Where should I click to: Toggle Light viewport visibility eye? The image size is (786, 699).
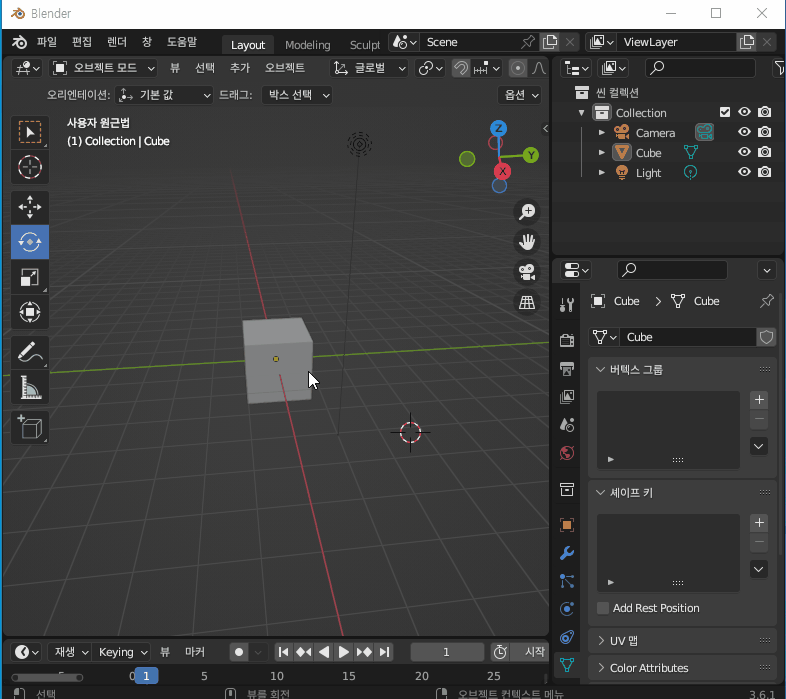pos(744,172)
